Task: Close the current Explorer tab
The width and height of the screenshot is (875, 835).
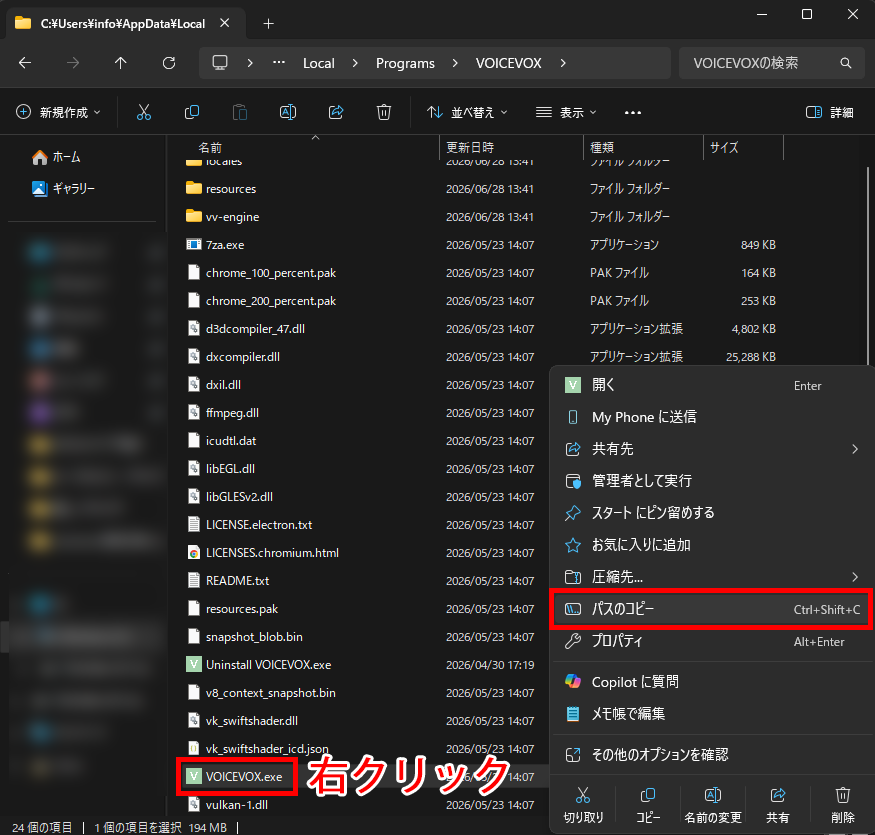Action: tap(224, 23)
